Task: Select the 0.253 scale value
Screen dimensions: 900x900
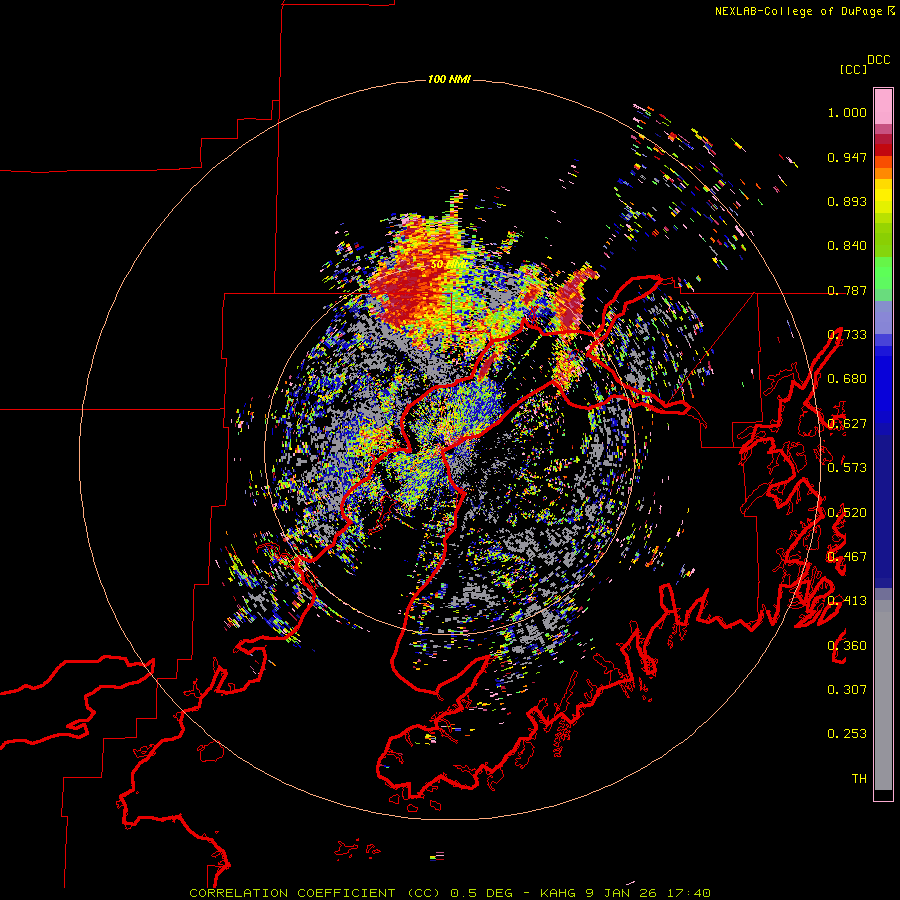Action: [x=847, y=734]
